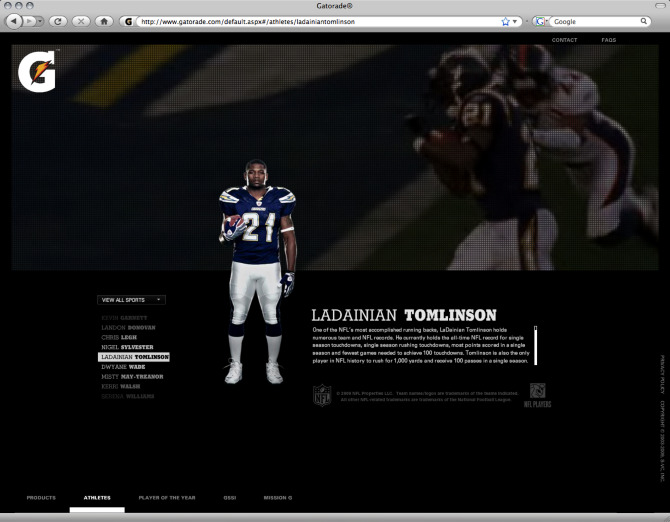This screenshot has height=522, width=670.
Task: Click the NFL shield logo
Action: click(322, 395)
